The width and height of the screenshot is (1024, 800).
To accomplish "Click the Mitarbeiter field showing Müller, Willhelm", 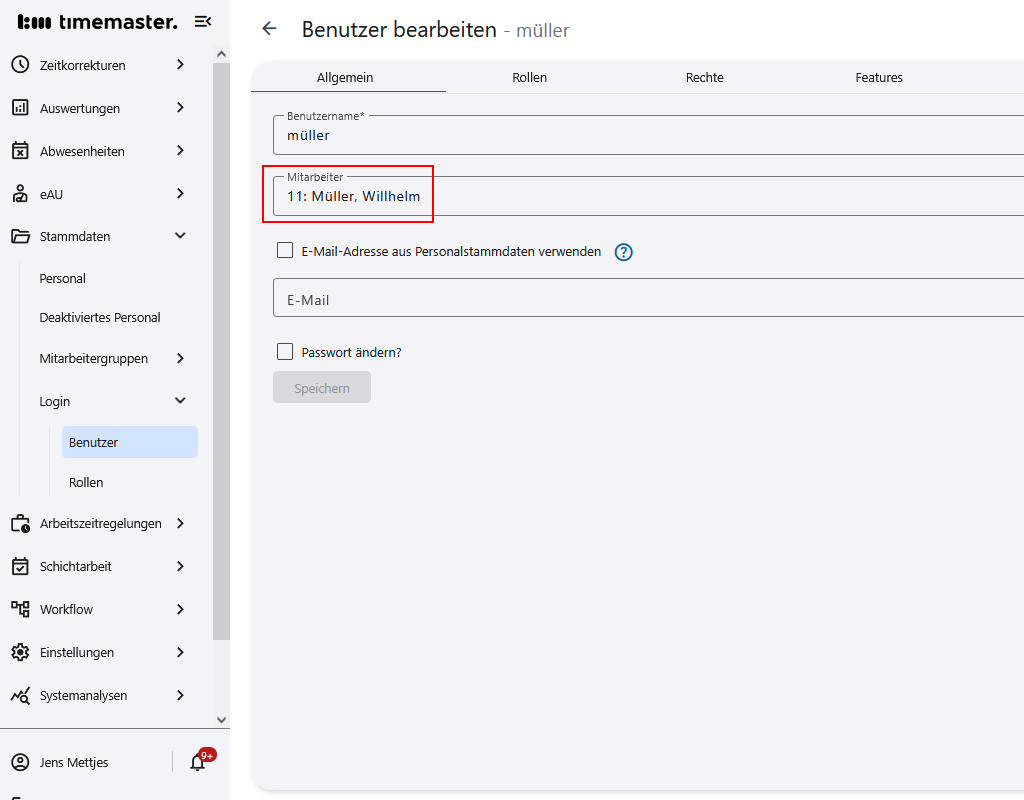I will point(349,196).
